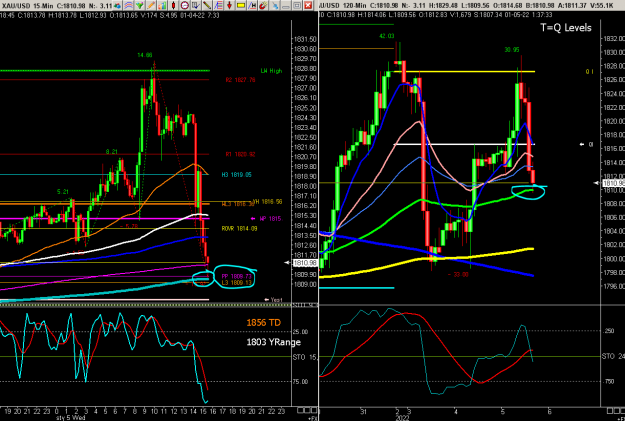Click the STO 15 stochastic label left panel
This screenshot has width=625, height=421.
(x=305, y=357)
